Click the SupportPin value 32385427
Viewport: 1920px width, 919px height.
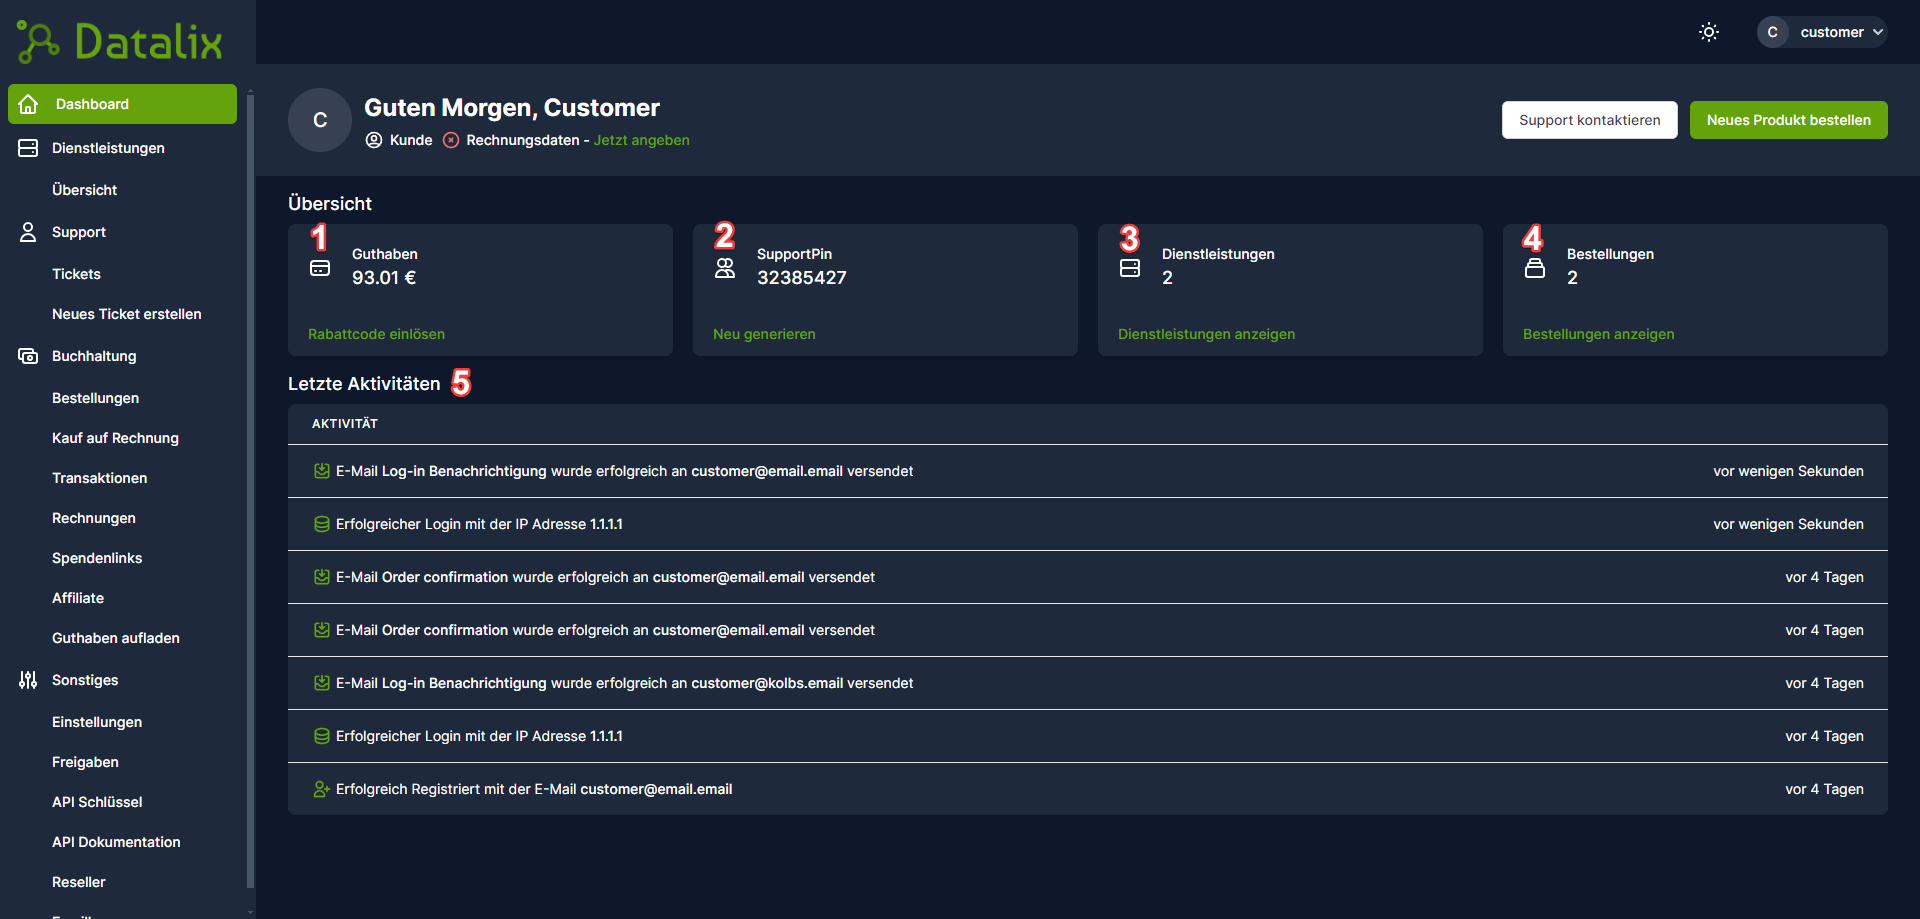(802, 278)
